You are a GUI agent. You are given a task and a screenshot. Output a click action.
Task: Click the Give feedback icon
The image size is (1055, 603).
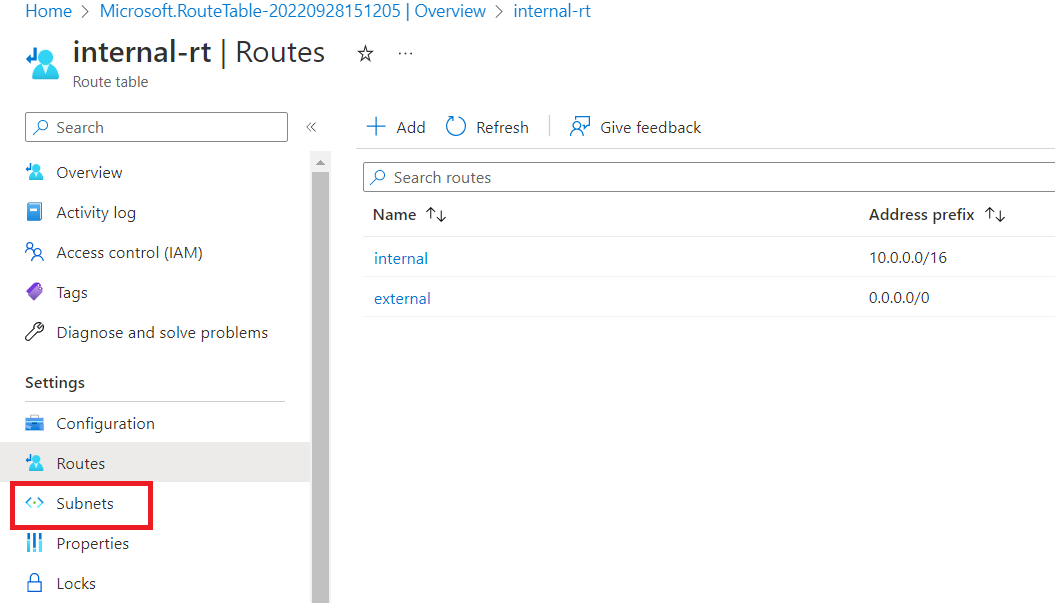click(579, 127)
